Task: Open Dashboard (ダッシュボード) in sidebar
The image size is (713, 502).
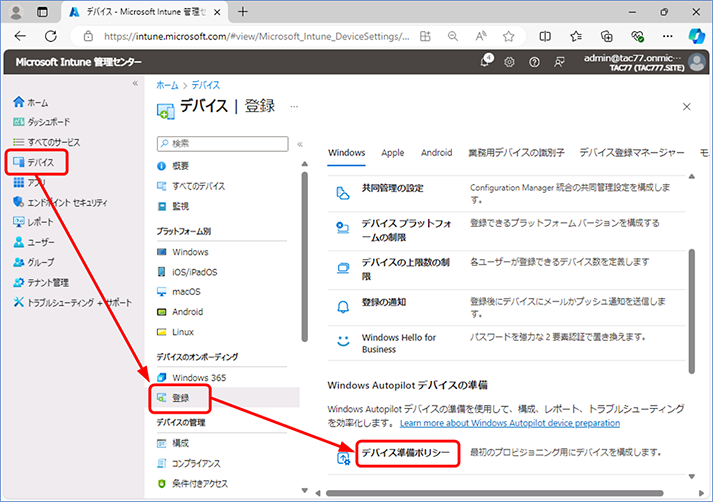Action: [x=41, y=122]
